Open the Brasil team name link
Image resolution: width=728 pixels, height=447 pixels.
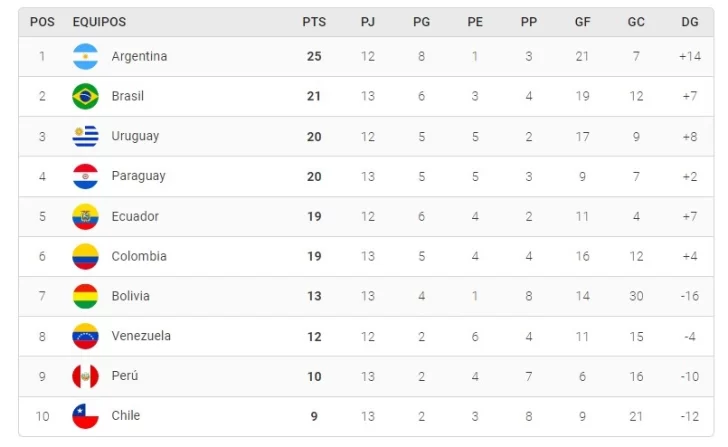pos(128,97)
